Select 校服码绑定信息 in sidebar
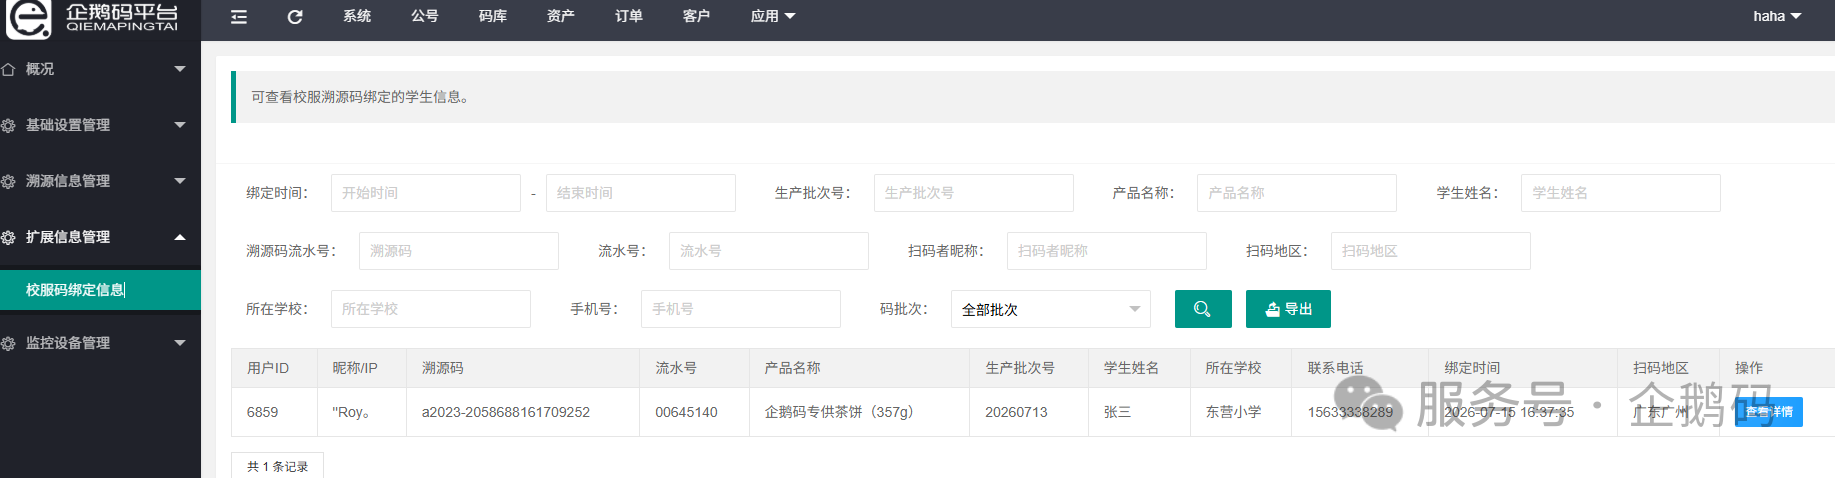Image resolution: width=1835 pixels, height=478 pixels. pyautogui.click(x=100, y=290)
